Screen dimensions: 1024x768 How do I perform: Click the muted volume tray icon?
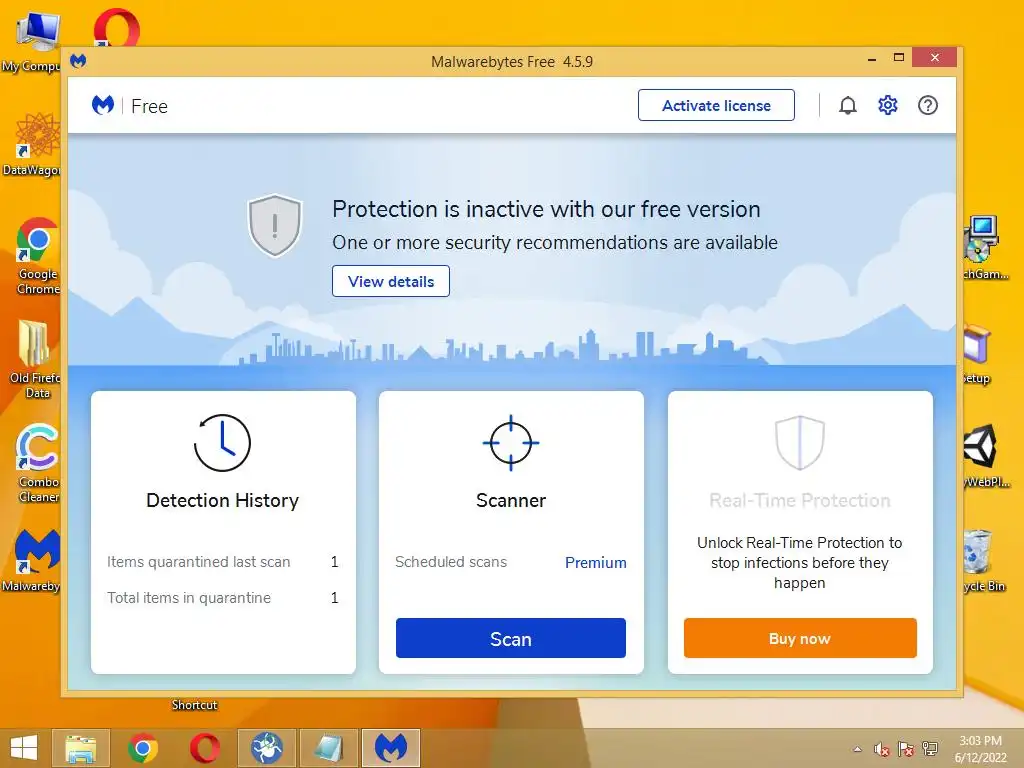[x=882, y=749]
